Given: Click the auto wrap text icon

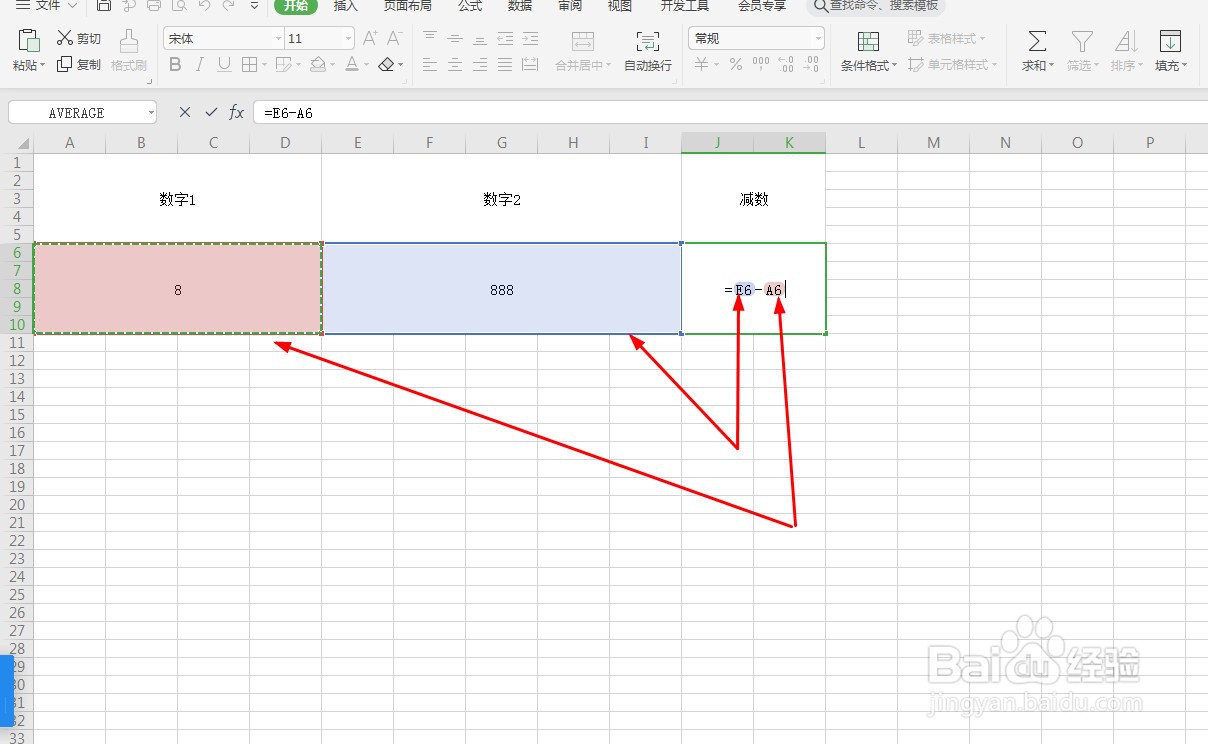Looking at the screenshot, I should [x=648, y=41].
